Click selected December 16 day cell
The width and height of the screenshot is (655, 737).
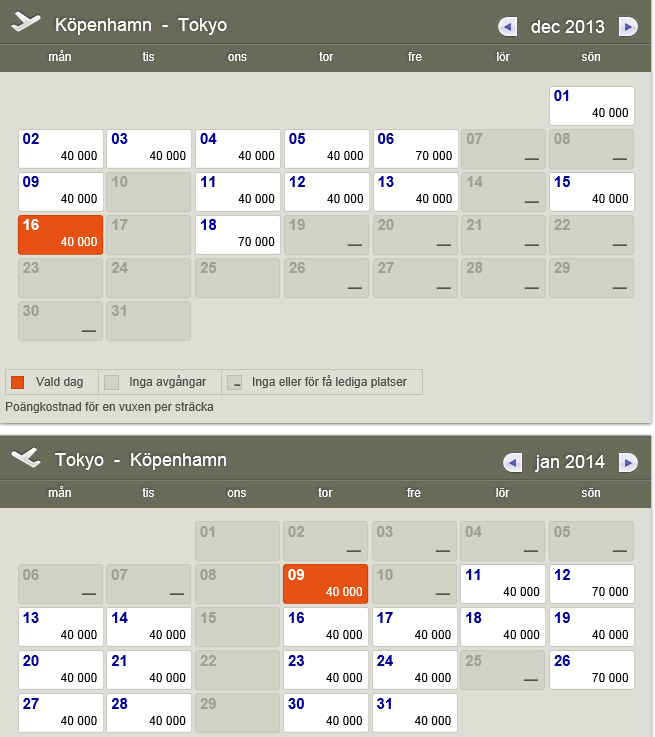(60, 234)
